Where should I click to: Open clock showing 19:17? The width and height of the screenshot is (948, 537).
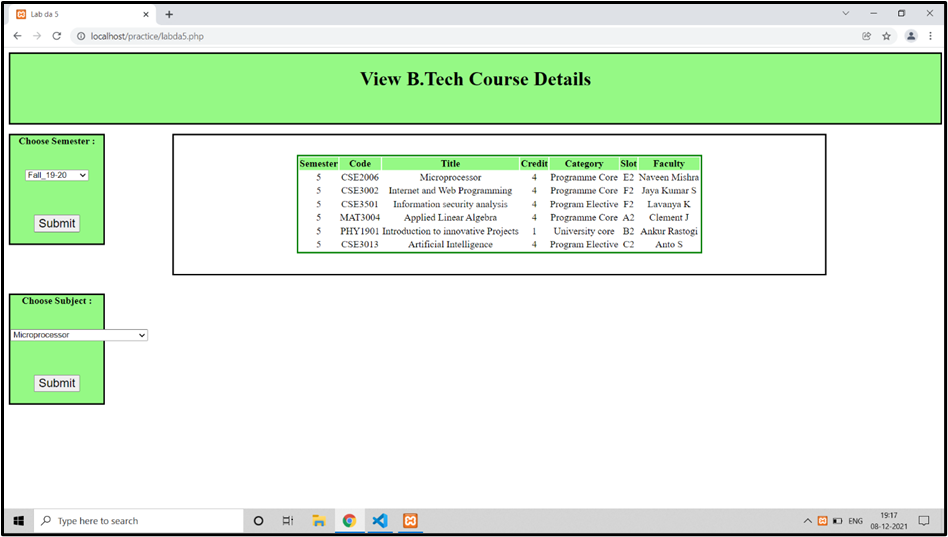(x=889, y=521)
